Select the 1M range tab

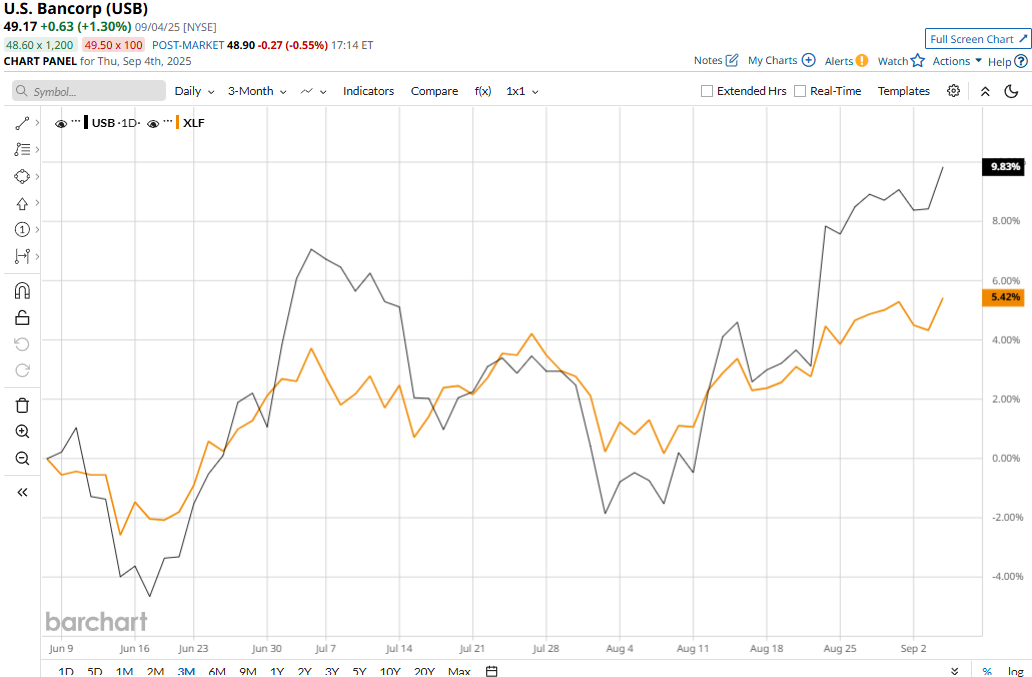pyautogui.click(x=124, y=671)
